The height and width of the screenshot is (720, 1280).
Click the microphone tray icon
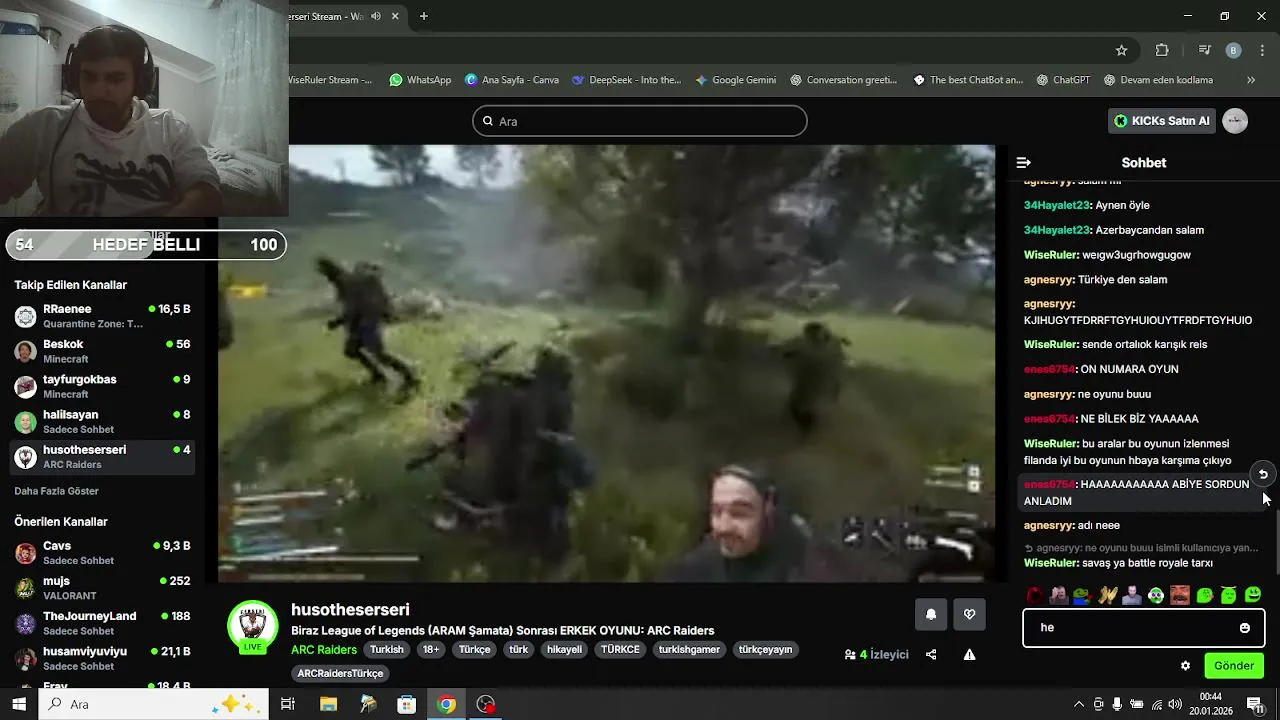click(x=1117, y=704)
